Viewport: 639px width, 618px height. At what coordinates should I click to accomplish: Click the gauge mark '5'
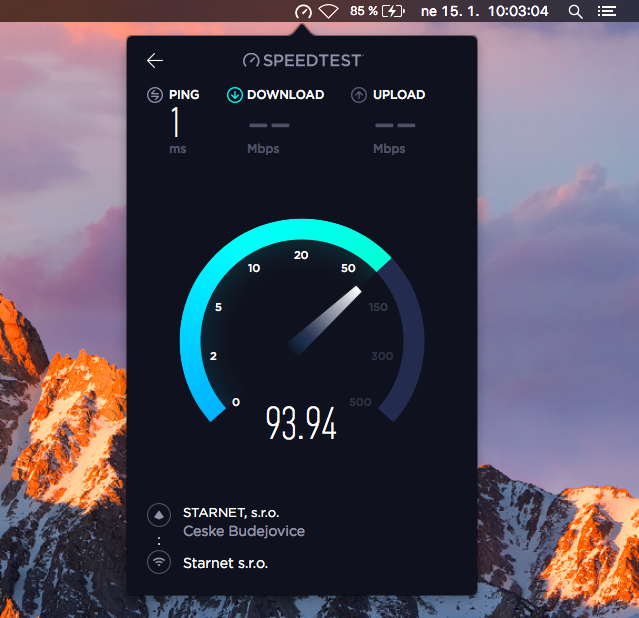pos(218,307)
